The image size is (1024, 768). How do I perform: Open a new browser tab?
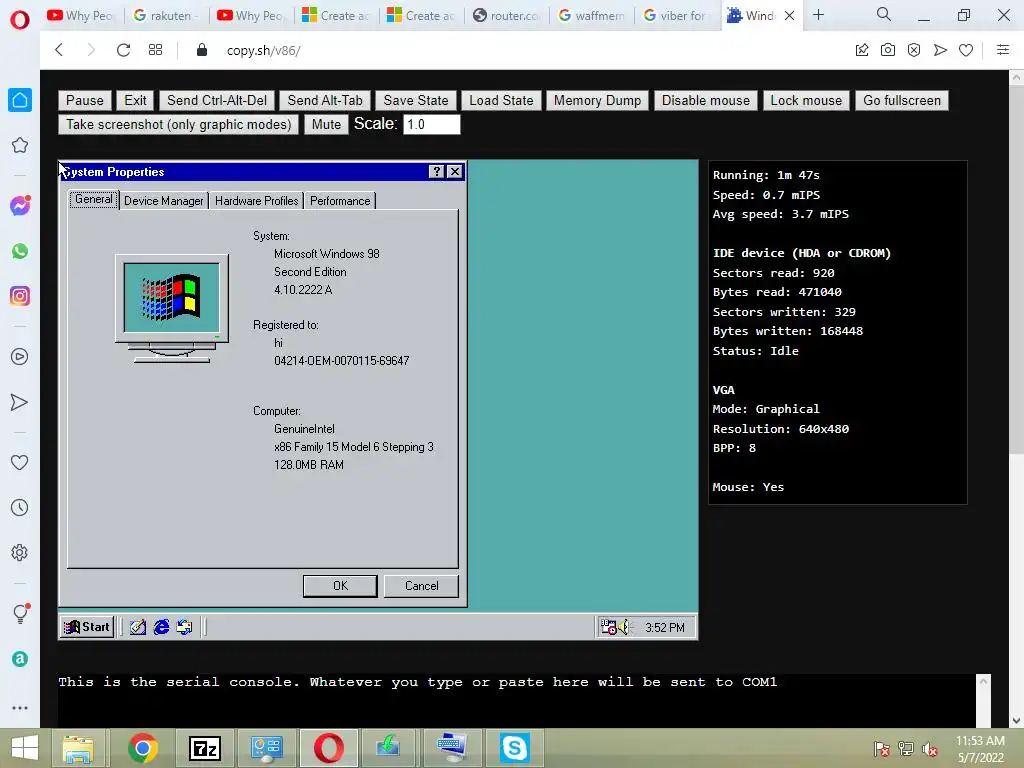tap(818, 15)
